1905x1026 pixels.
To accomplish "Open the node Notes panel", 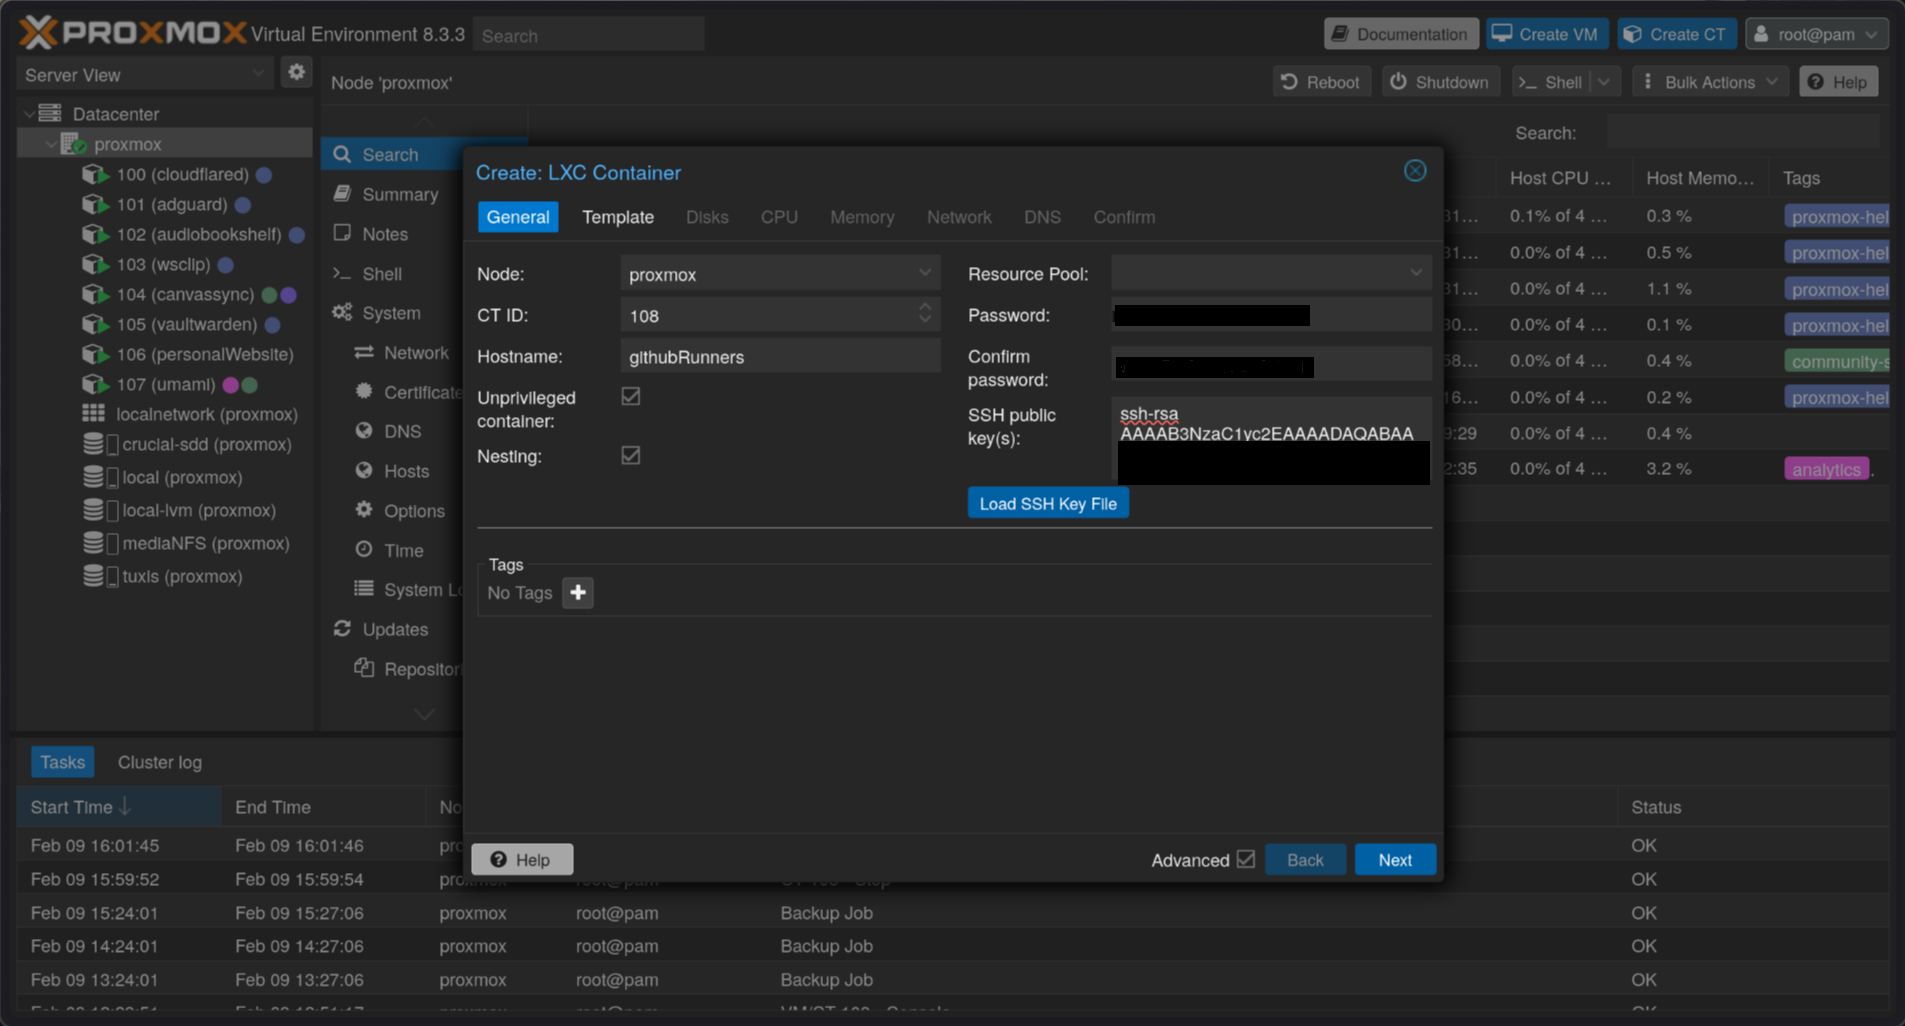I will coord(384,234).
